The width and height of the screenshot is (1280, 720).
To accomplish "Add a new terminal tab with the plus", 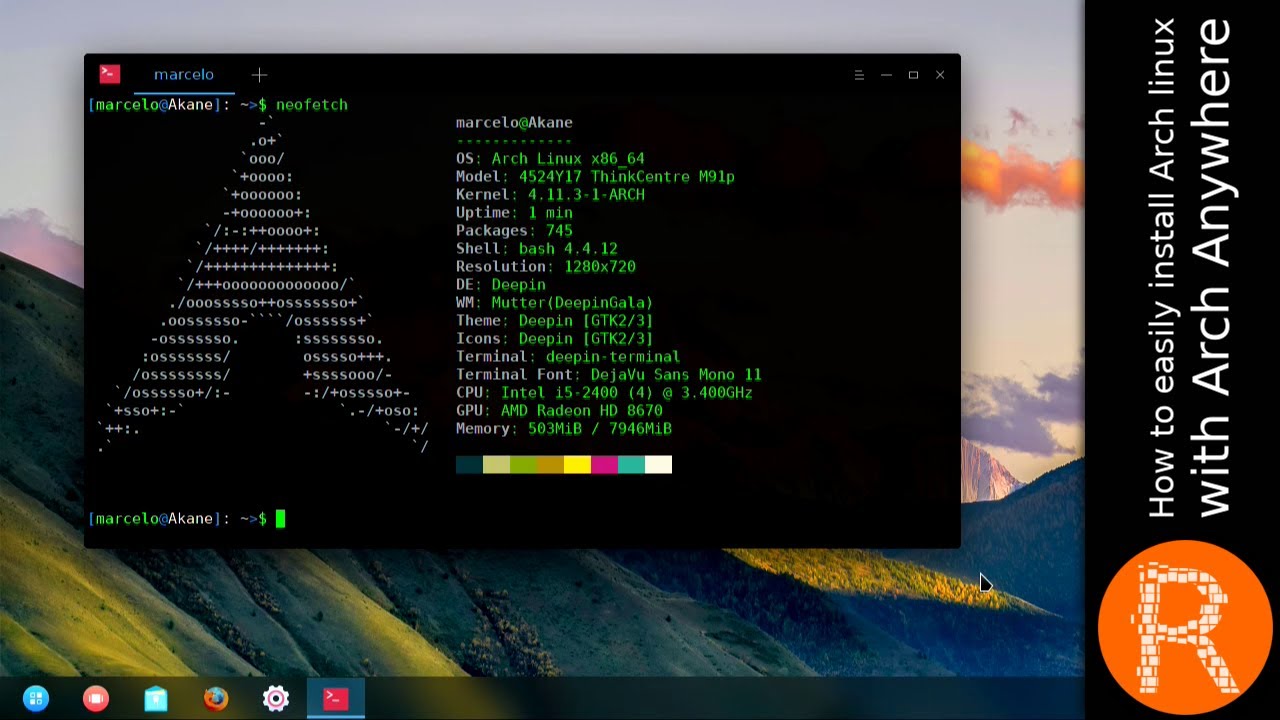I will (x=259, y=74).
